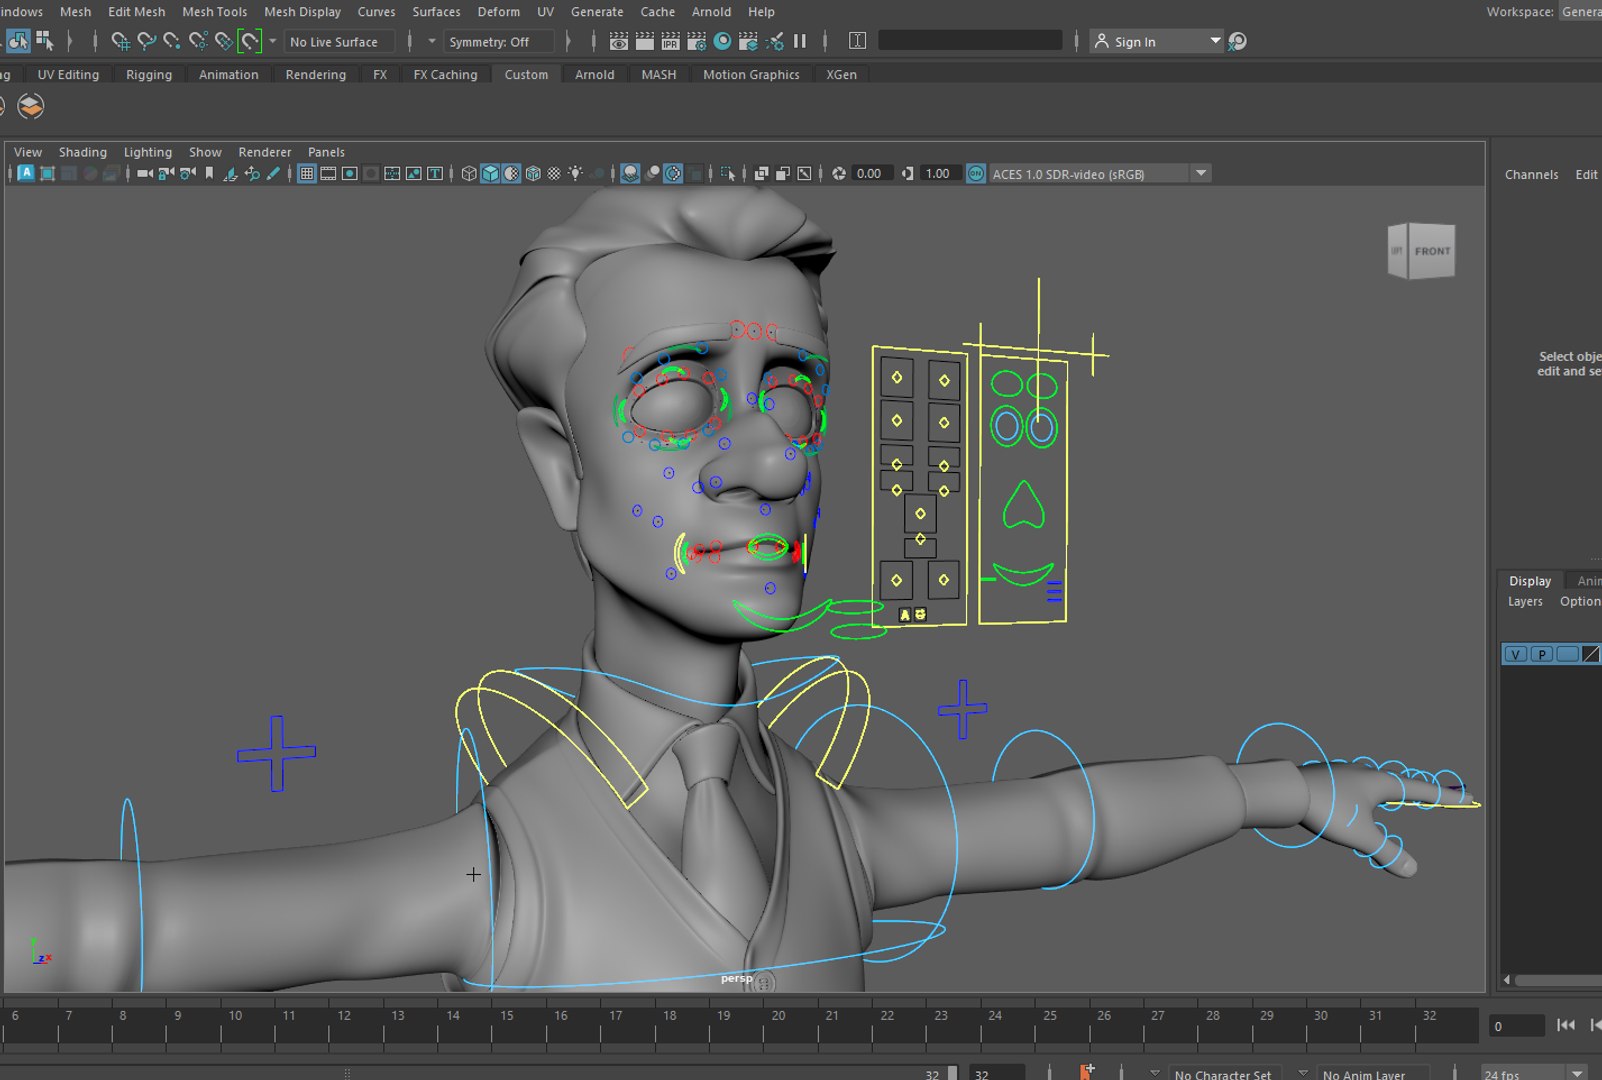Toggle the color management ON button

[976, 173]
